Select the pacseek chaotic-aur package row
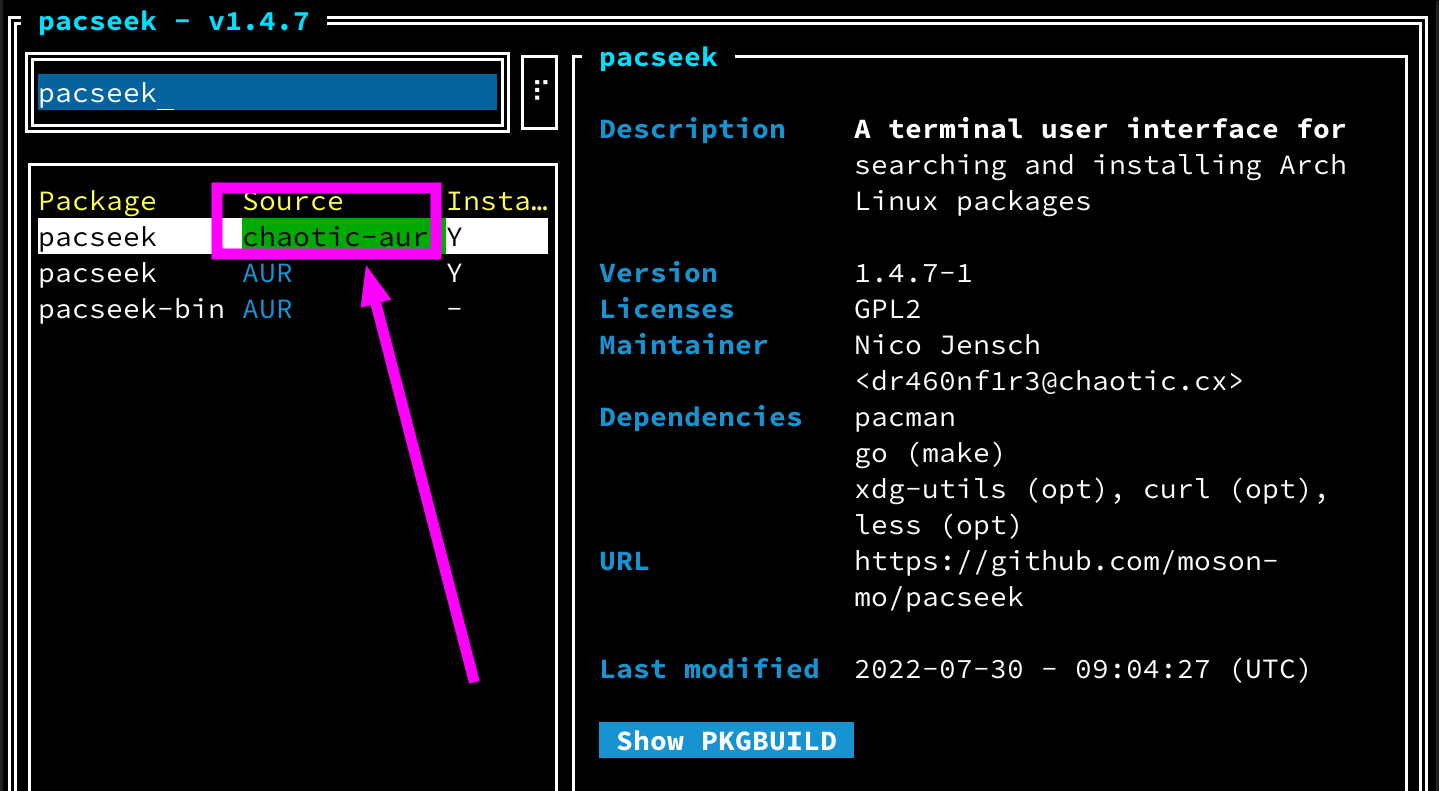1439x791 pixels. [293, 237]
